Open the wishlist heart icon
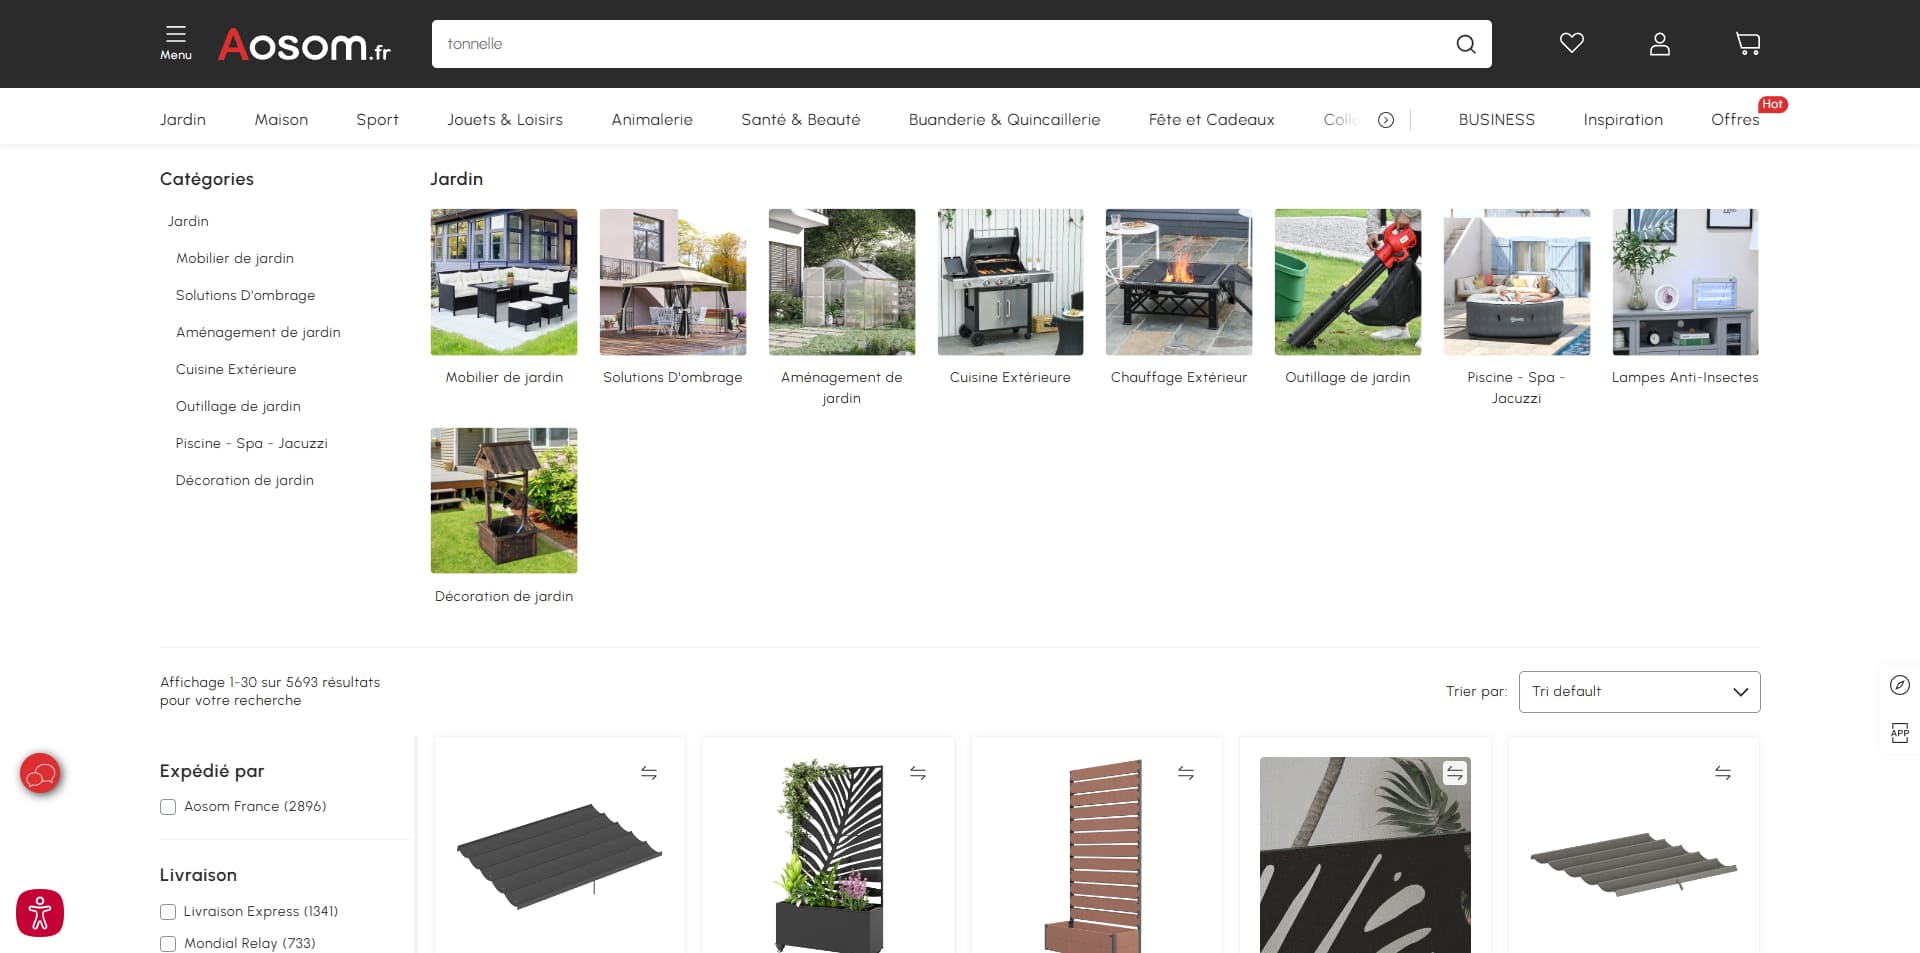This screenshot has height=953, width=1920. [1571, 43]
